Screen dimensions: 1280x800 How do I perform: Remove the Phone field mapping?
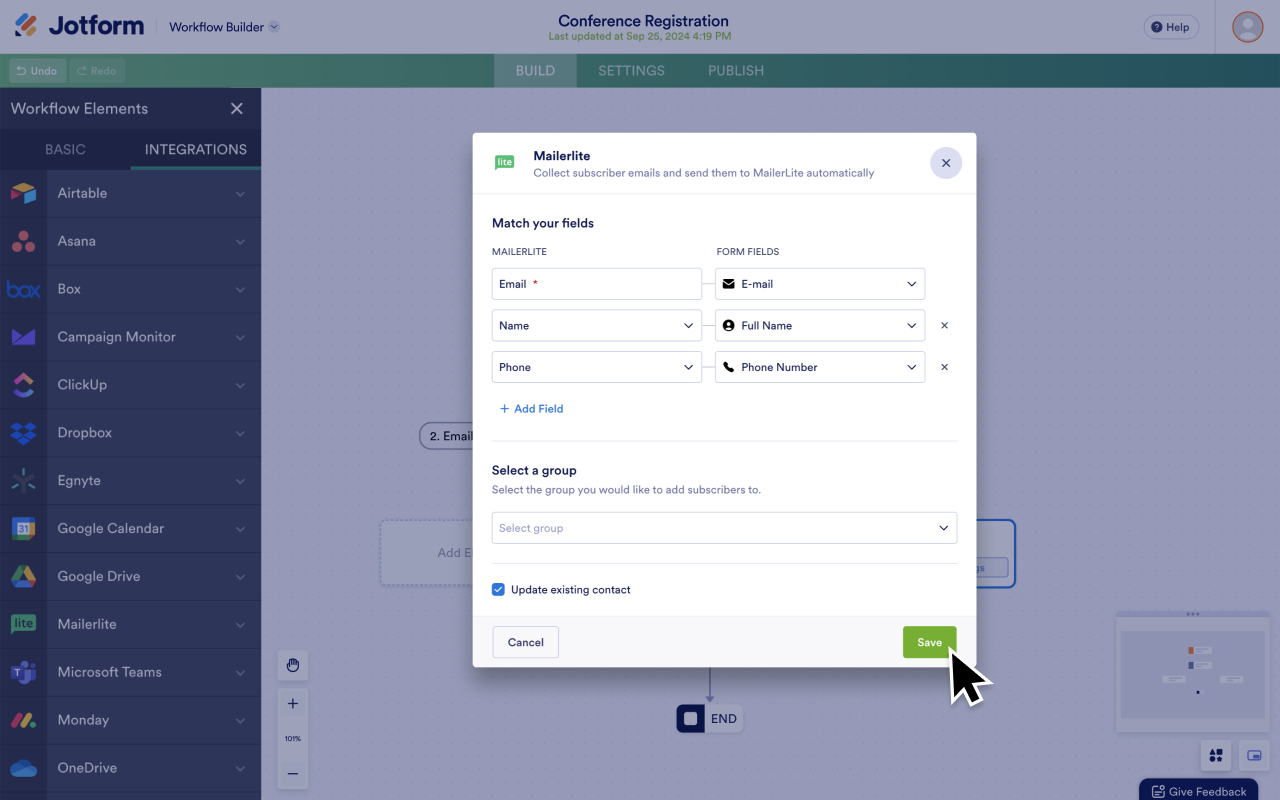(944, 367)
